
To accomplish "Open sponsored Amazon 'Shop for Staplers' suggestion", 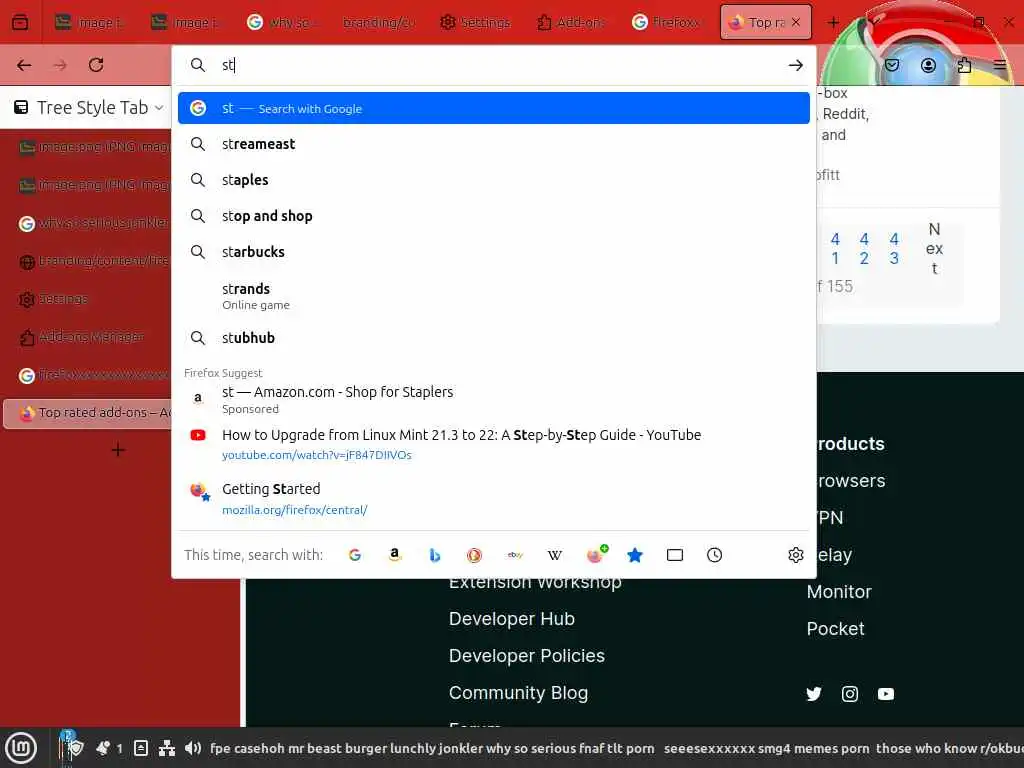I will [x=494, y=399].
